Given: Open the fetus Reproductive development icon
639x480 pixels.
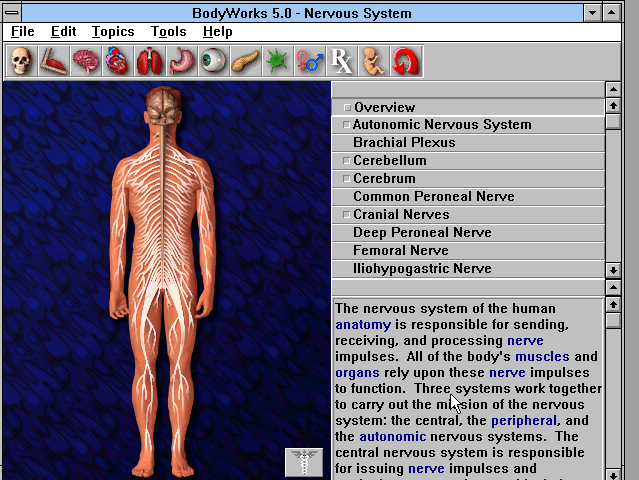Looking at the screenshot, I should click(x=373, y=62).
